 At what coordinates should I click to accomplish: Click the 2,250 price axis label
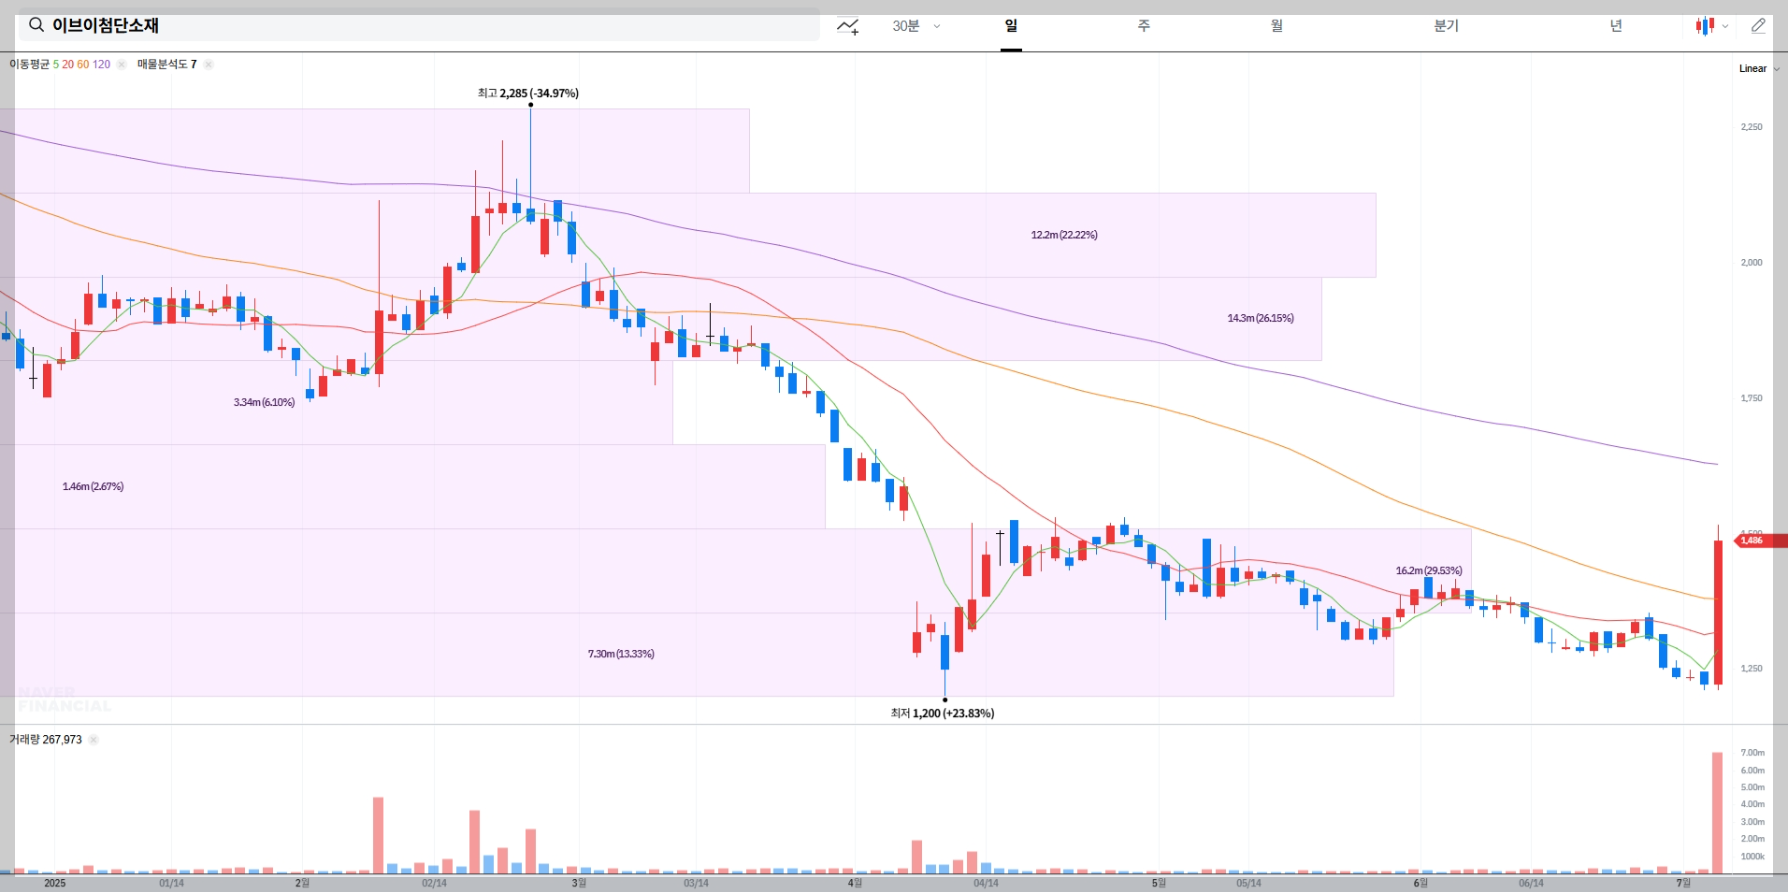1752,127
